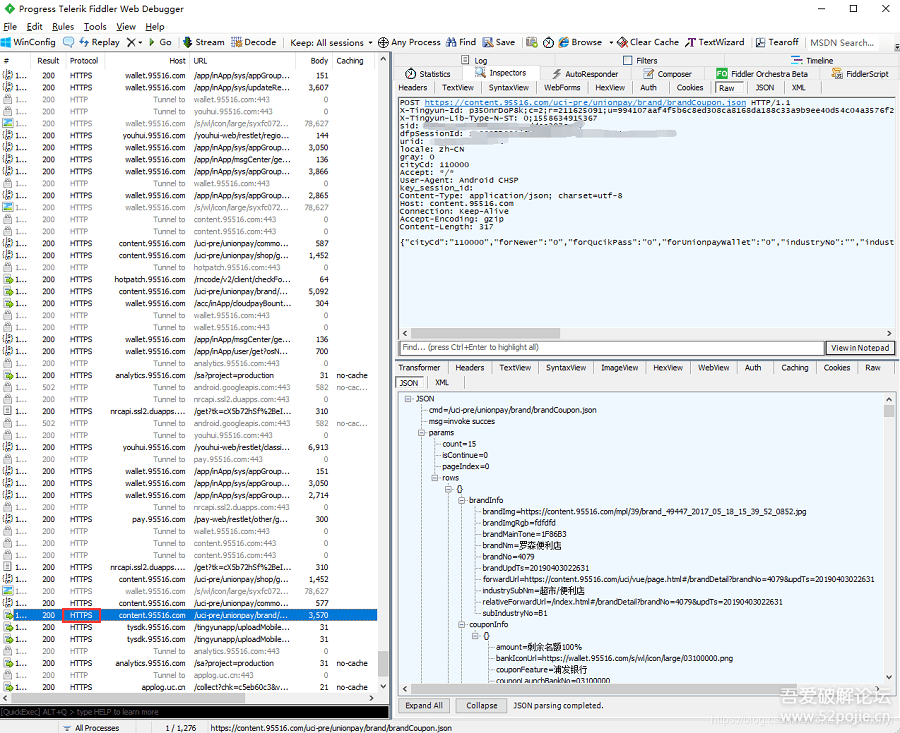
Task: Select the pay.95516.com HTTPS session
Action: [x=189, y=519]
